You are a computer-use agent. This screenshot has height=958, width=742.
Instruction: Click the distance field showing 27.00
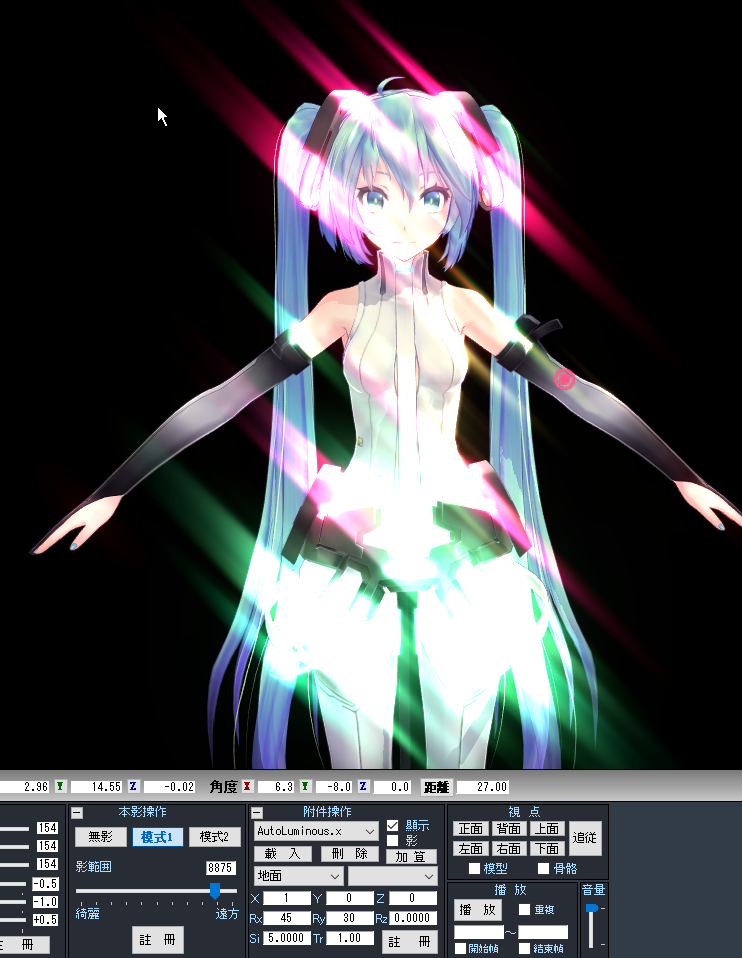pos(483,787)
